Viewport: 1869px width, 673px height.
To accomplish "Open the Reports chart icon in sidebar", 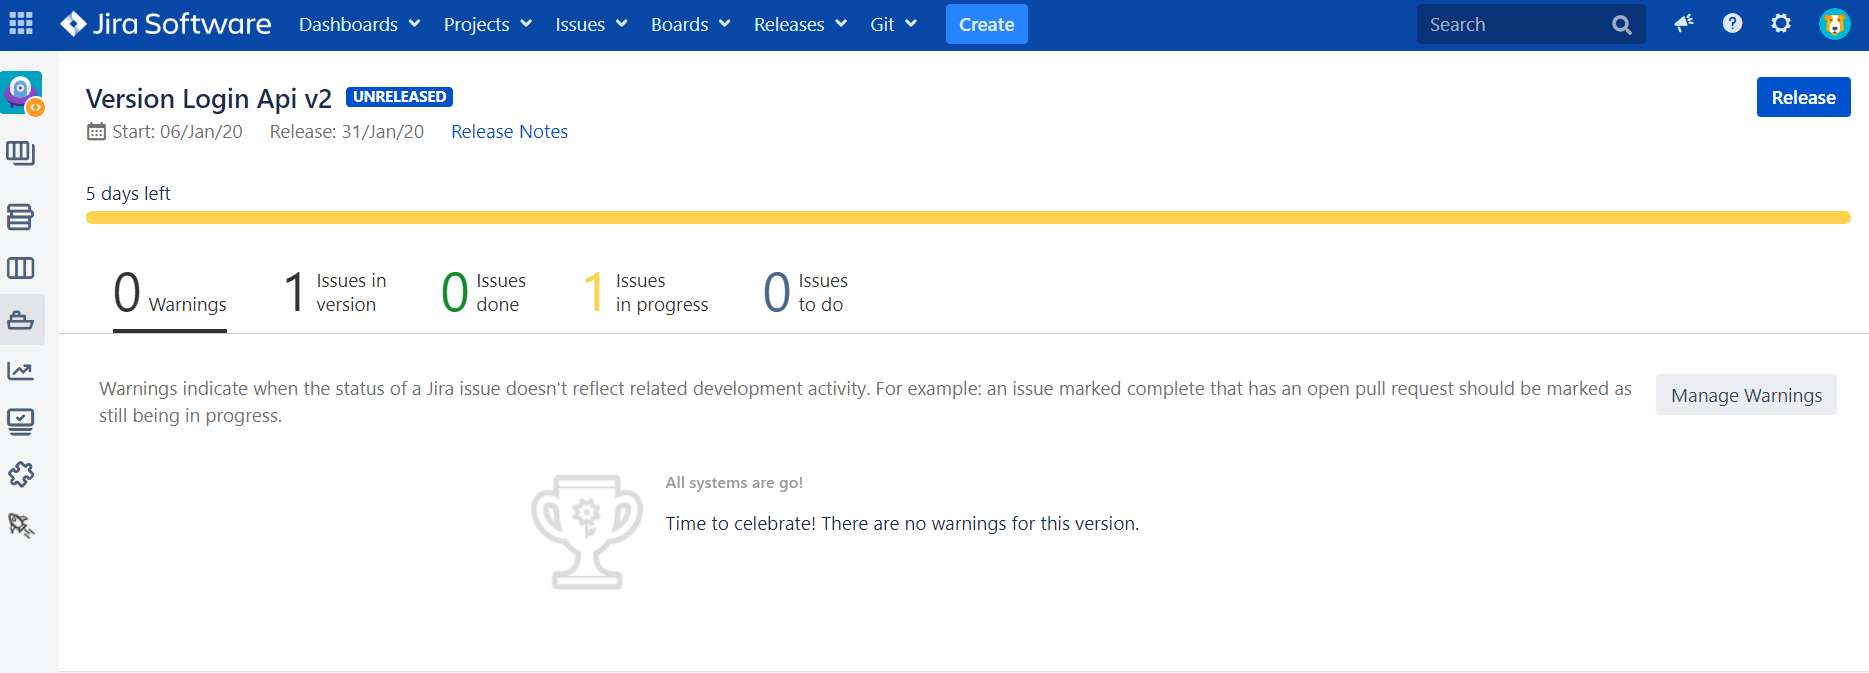I will pyautogui.click(x=21, y=371).
